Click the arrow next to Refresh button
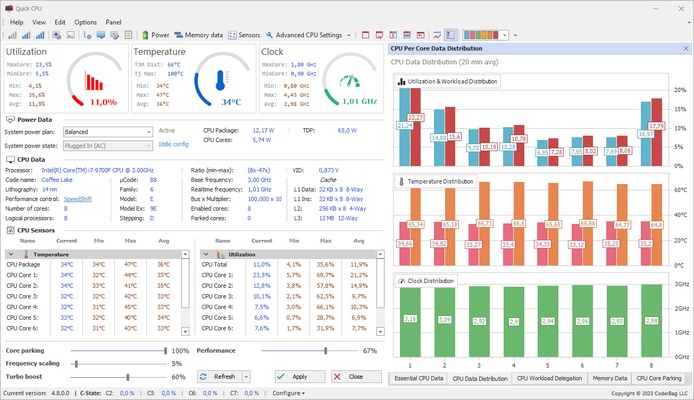694x400 pixels. [x=245, y=377]
